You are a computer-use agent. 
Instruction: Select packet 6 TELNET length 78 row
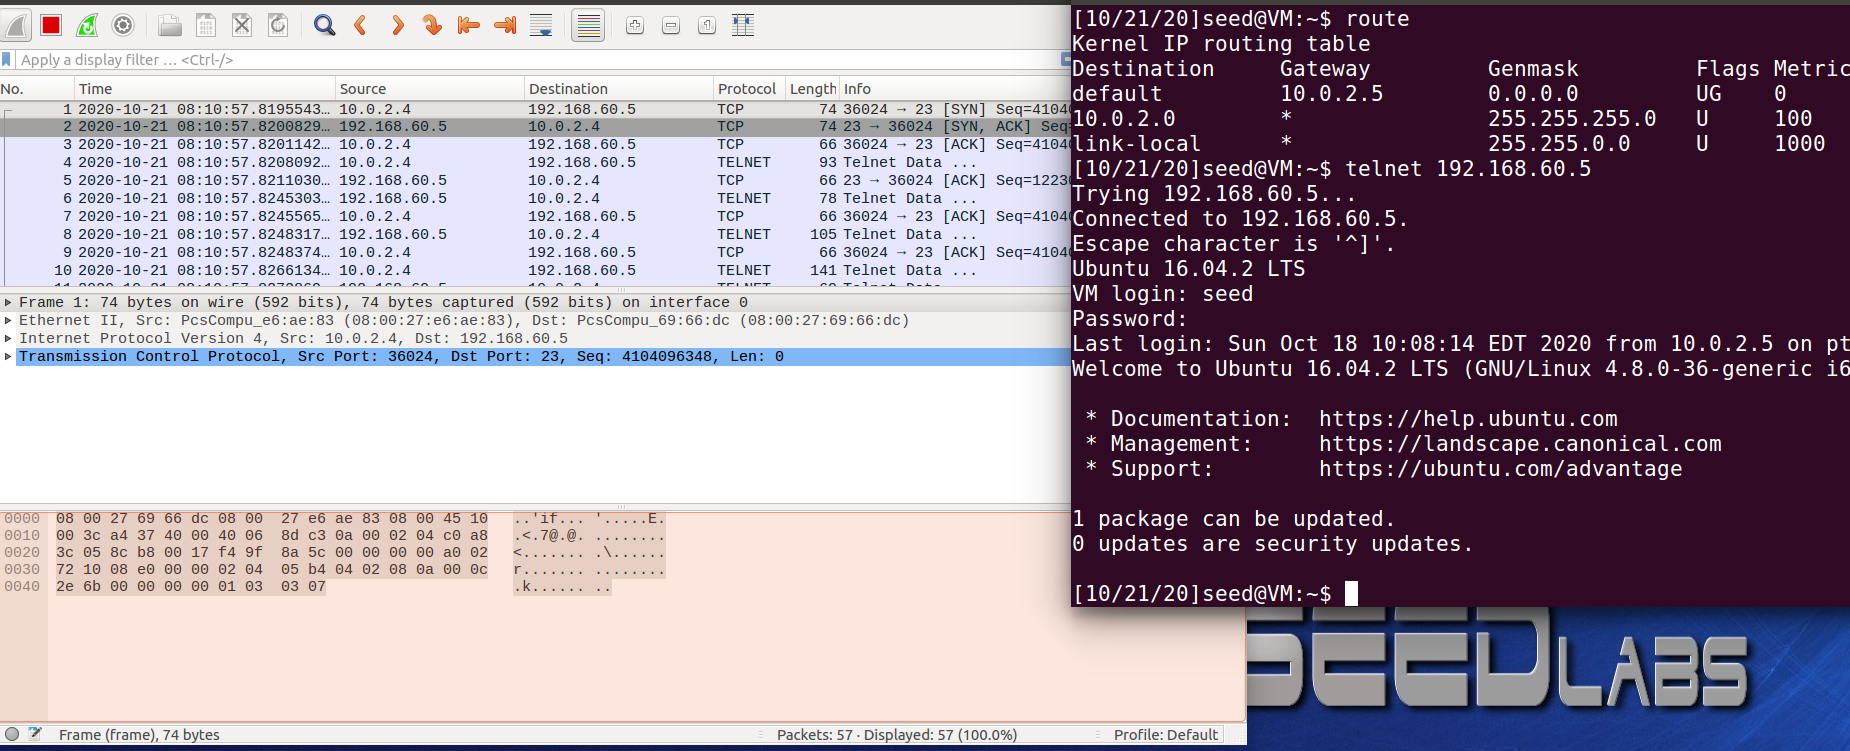click(535, 199)
